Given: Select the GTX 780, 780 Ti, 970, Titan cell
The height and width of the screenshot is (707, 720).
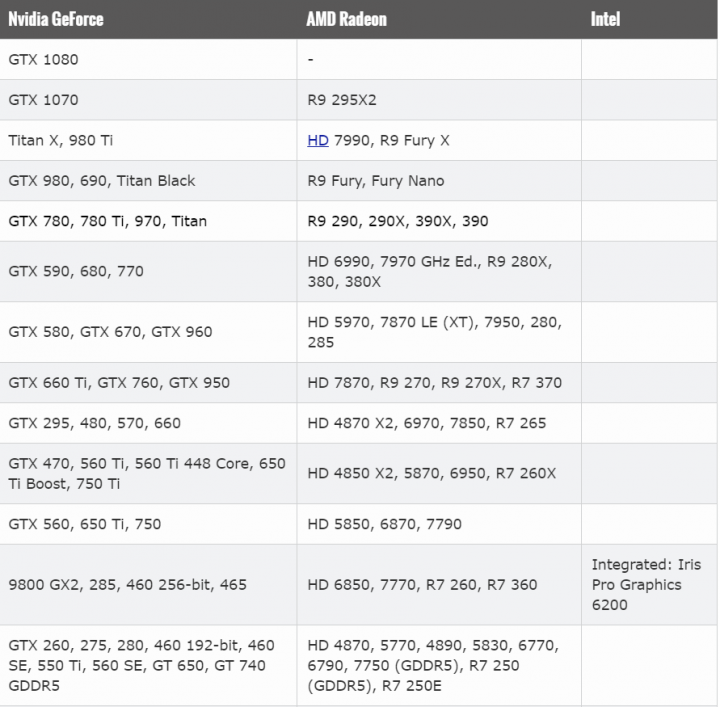Looking at the screenshot, I should click(x=148, y=221).
